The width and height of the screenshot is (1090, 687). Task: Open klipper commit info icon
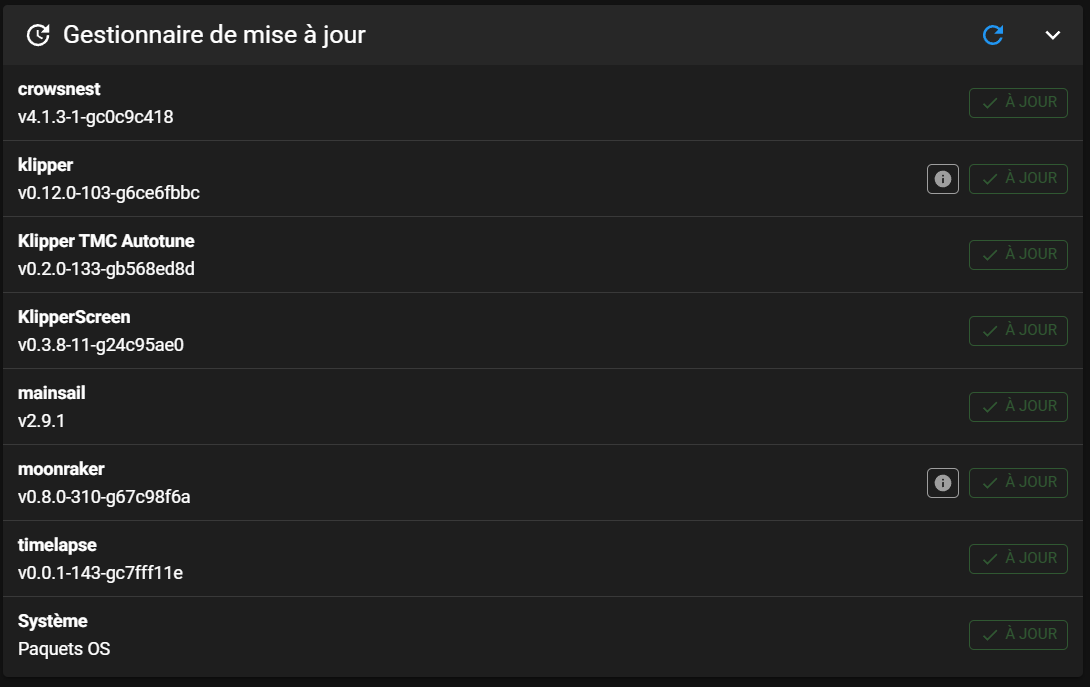942,179
